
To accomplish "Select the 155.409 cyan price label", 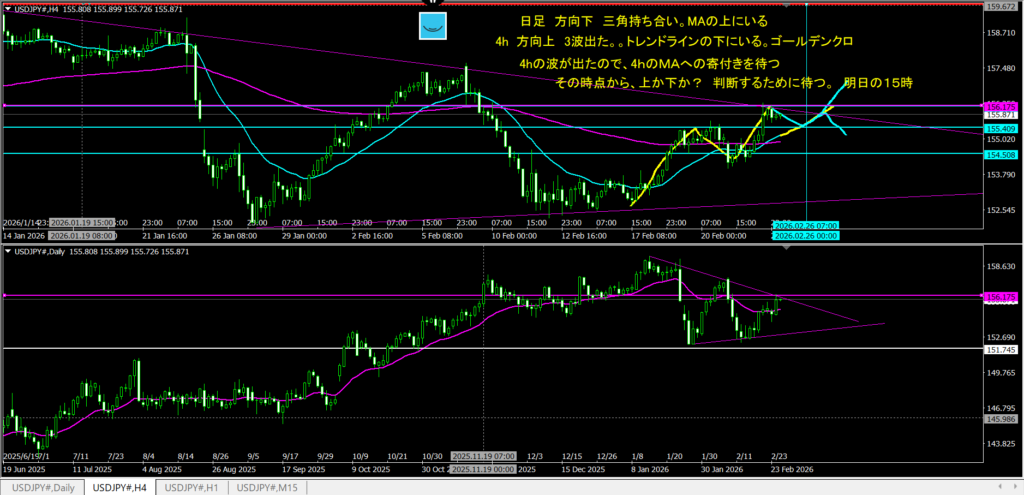I will (1002, 128).
